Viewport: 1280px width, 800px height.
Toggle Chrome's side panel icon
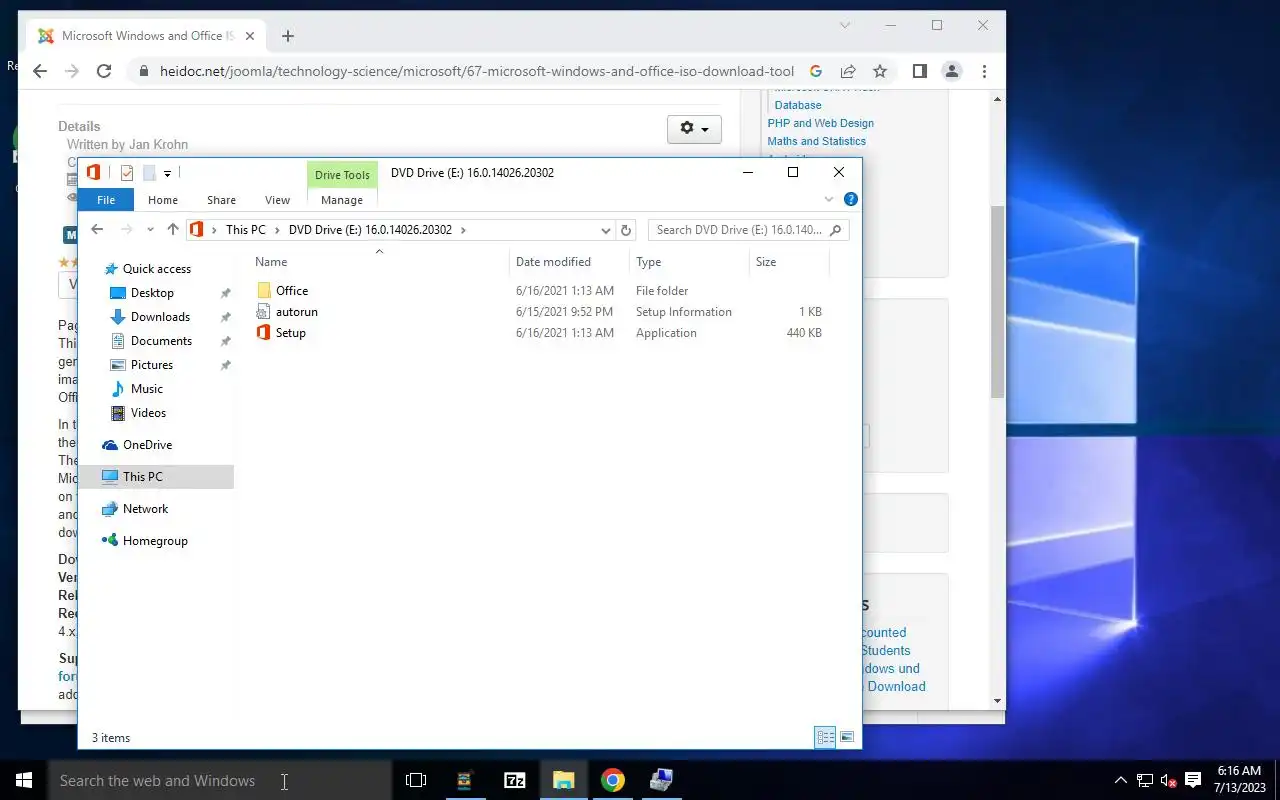click(x=920, y=71)
